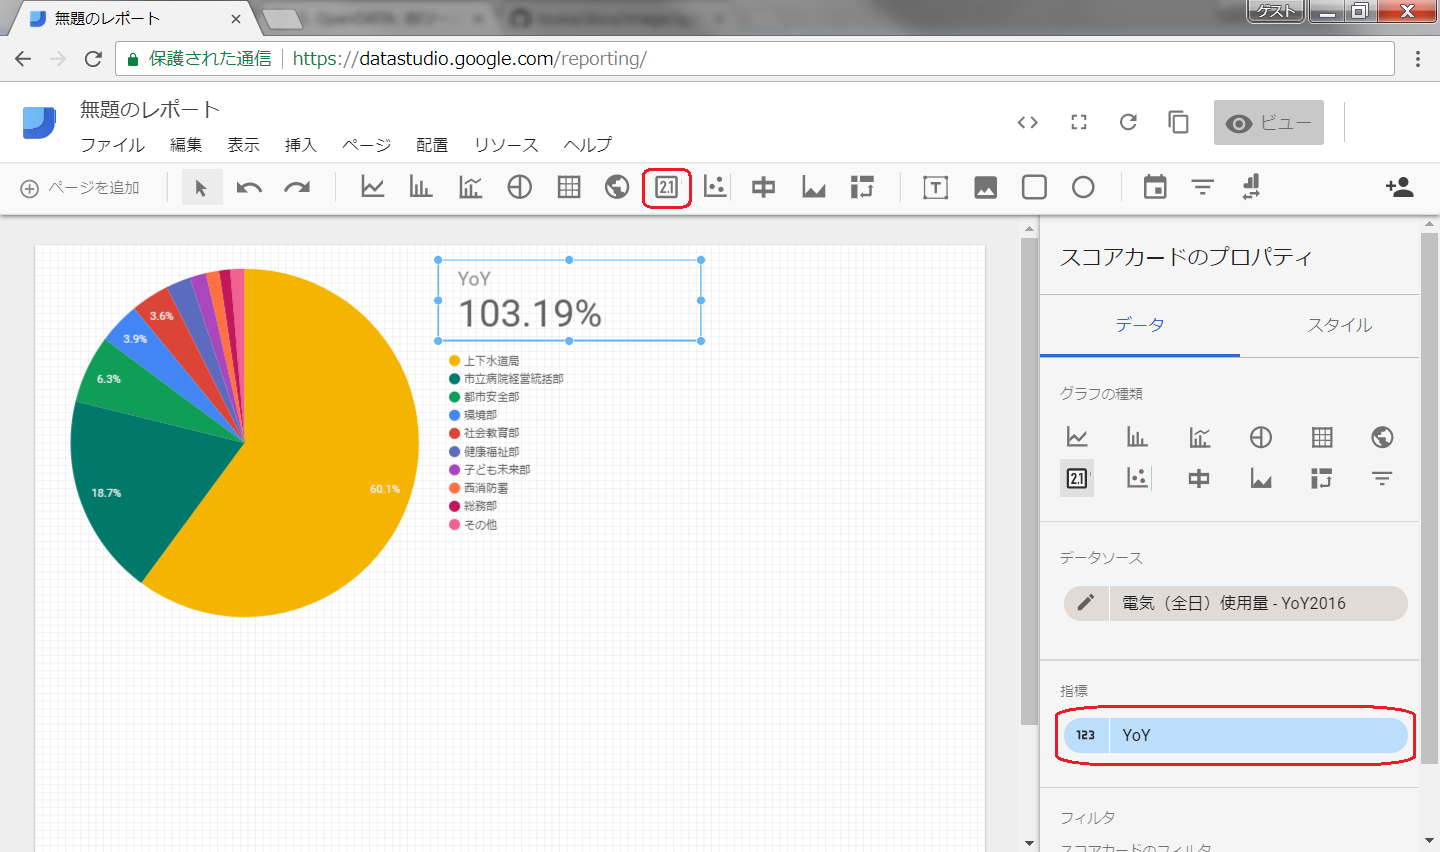The width and height of the screenshot is (1440, 852).
Task: Add a data control from toolbar
Action: tap(1251, 187)
